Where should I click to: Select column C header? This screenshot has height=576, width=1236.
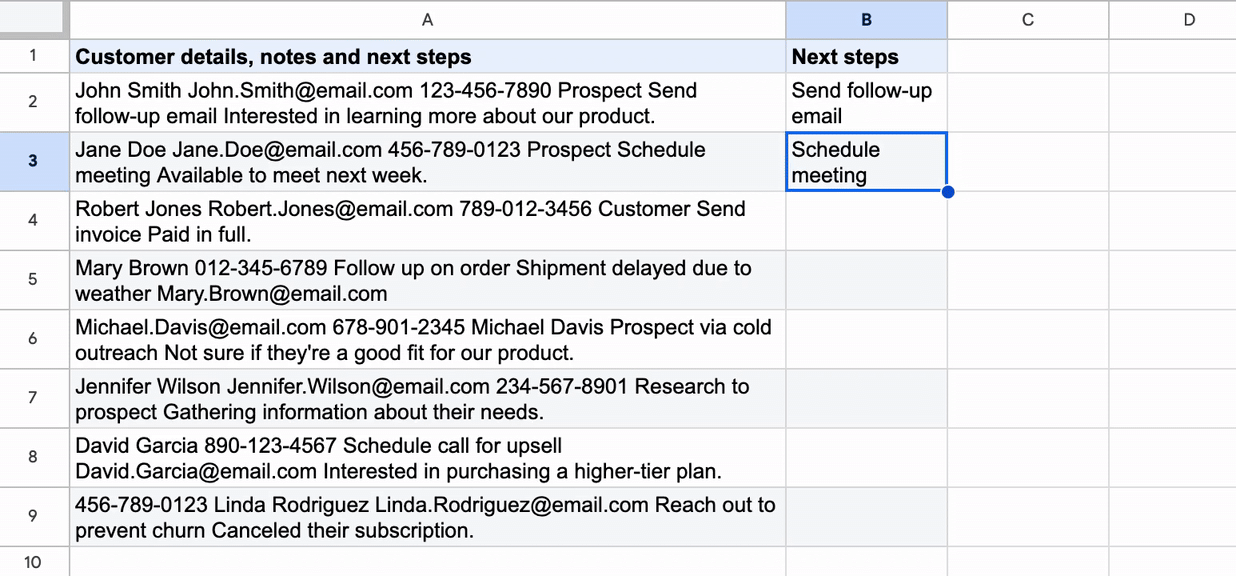1027,19
